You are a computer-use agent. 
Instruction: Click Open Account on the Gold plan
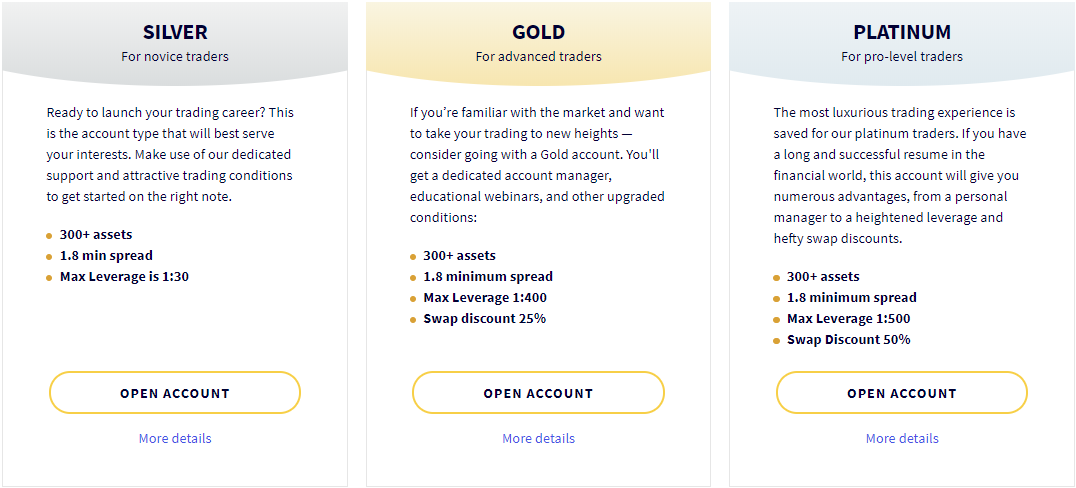538,393
